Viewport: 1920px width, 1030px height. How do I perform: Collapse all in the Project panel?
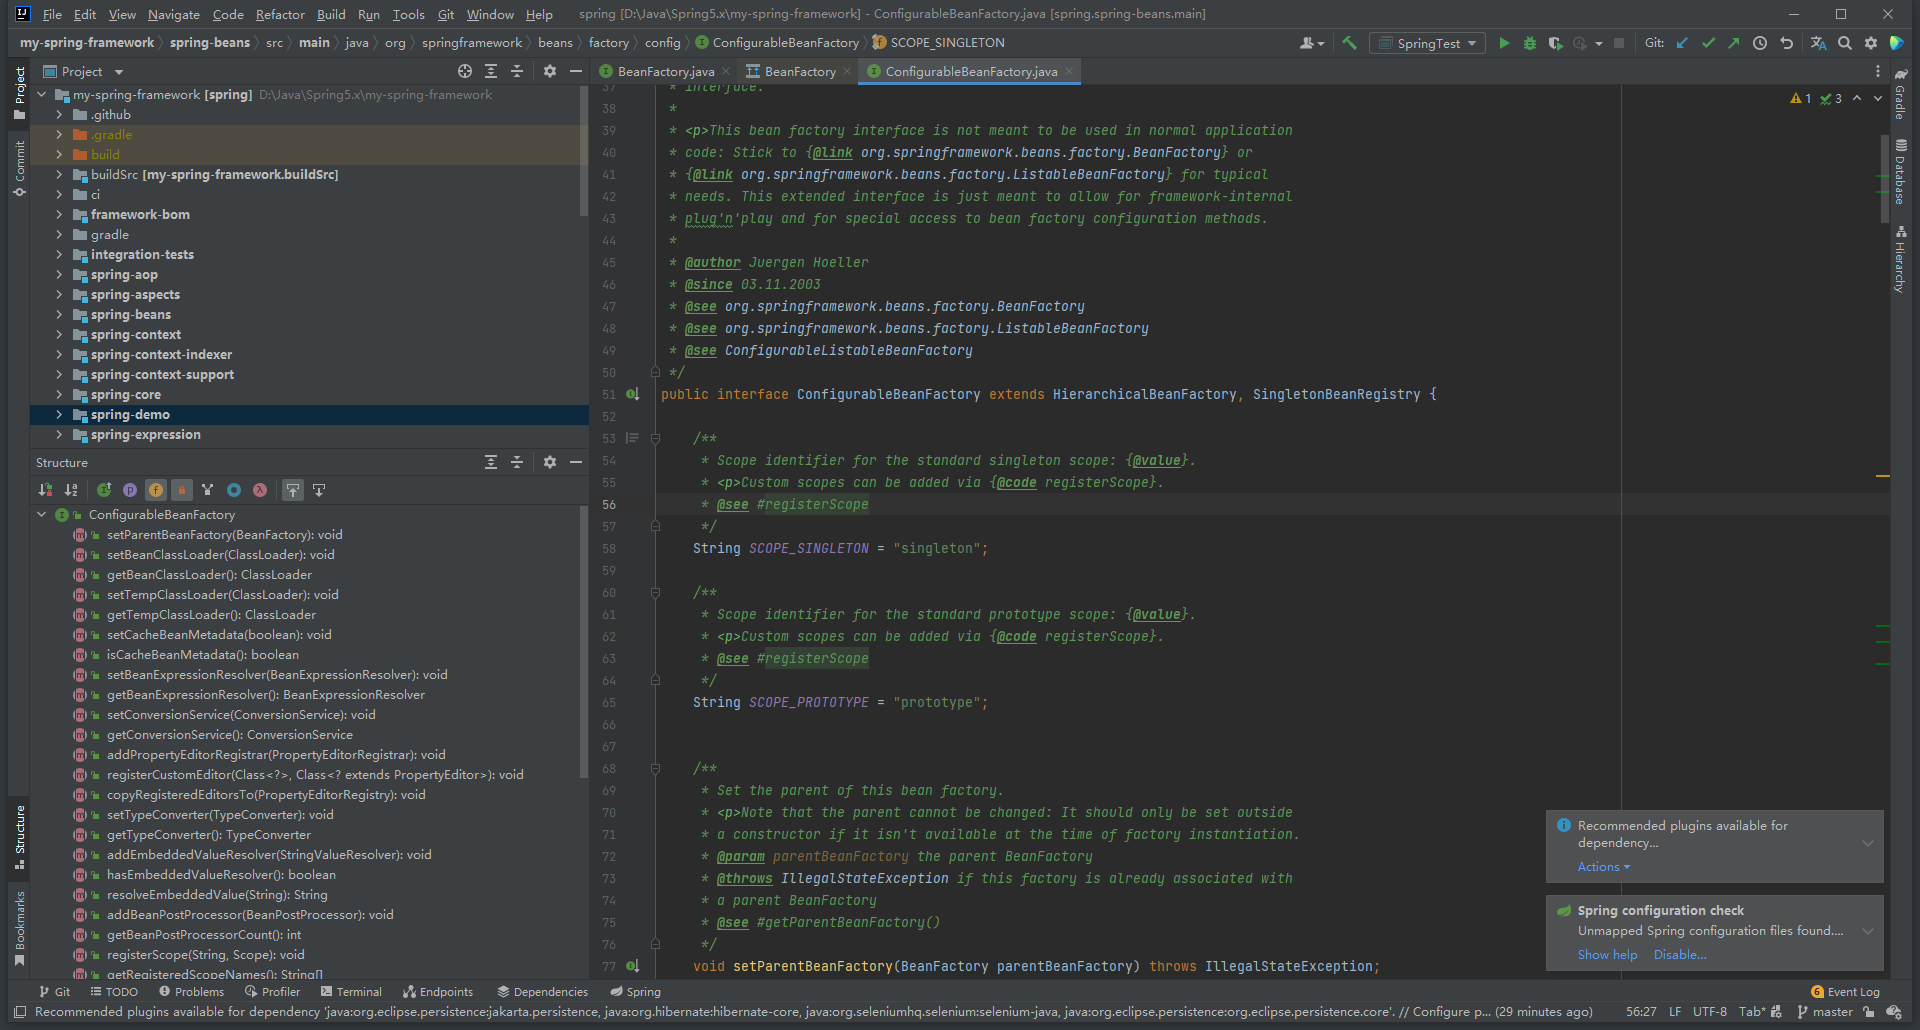coord(517,71)
